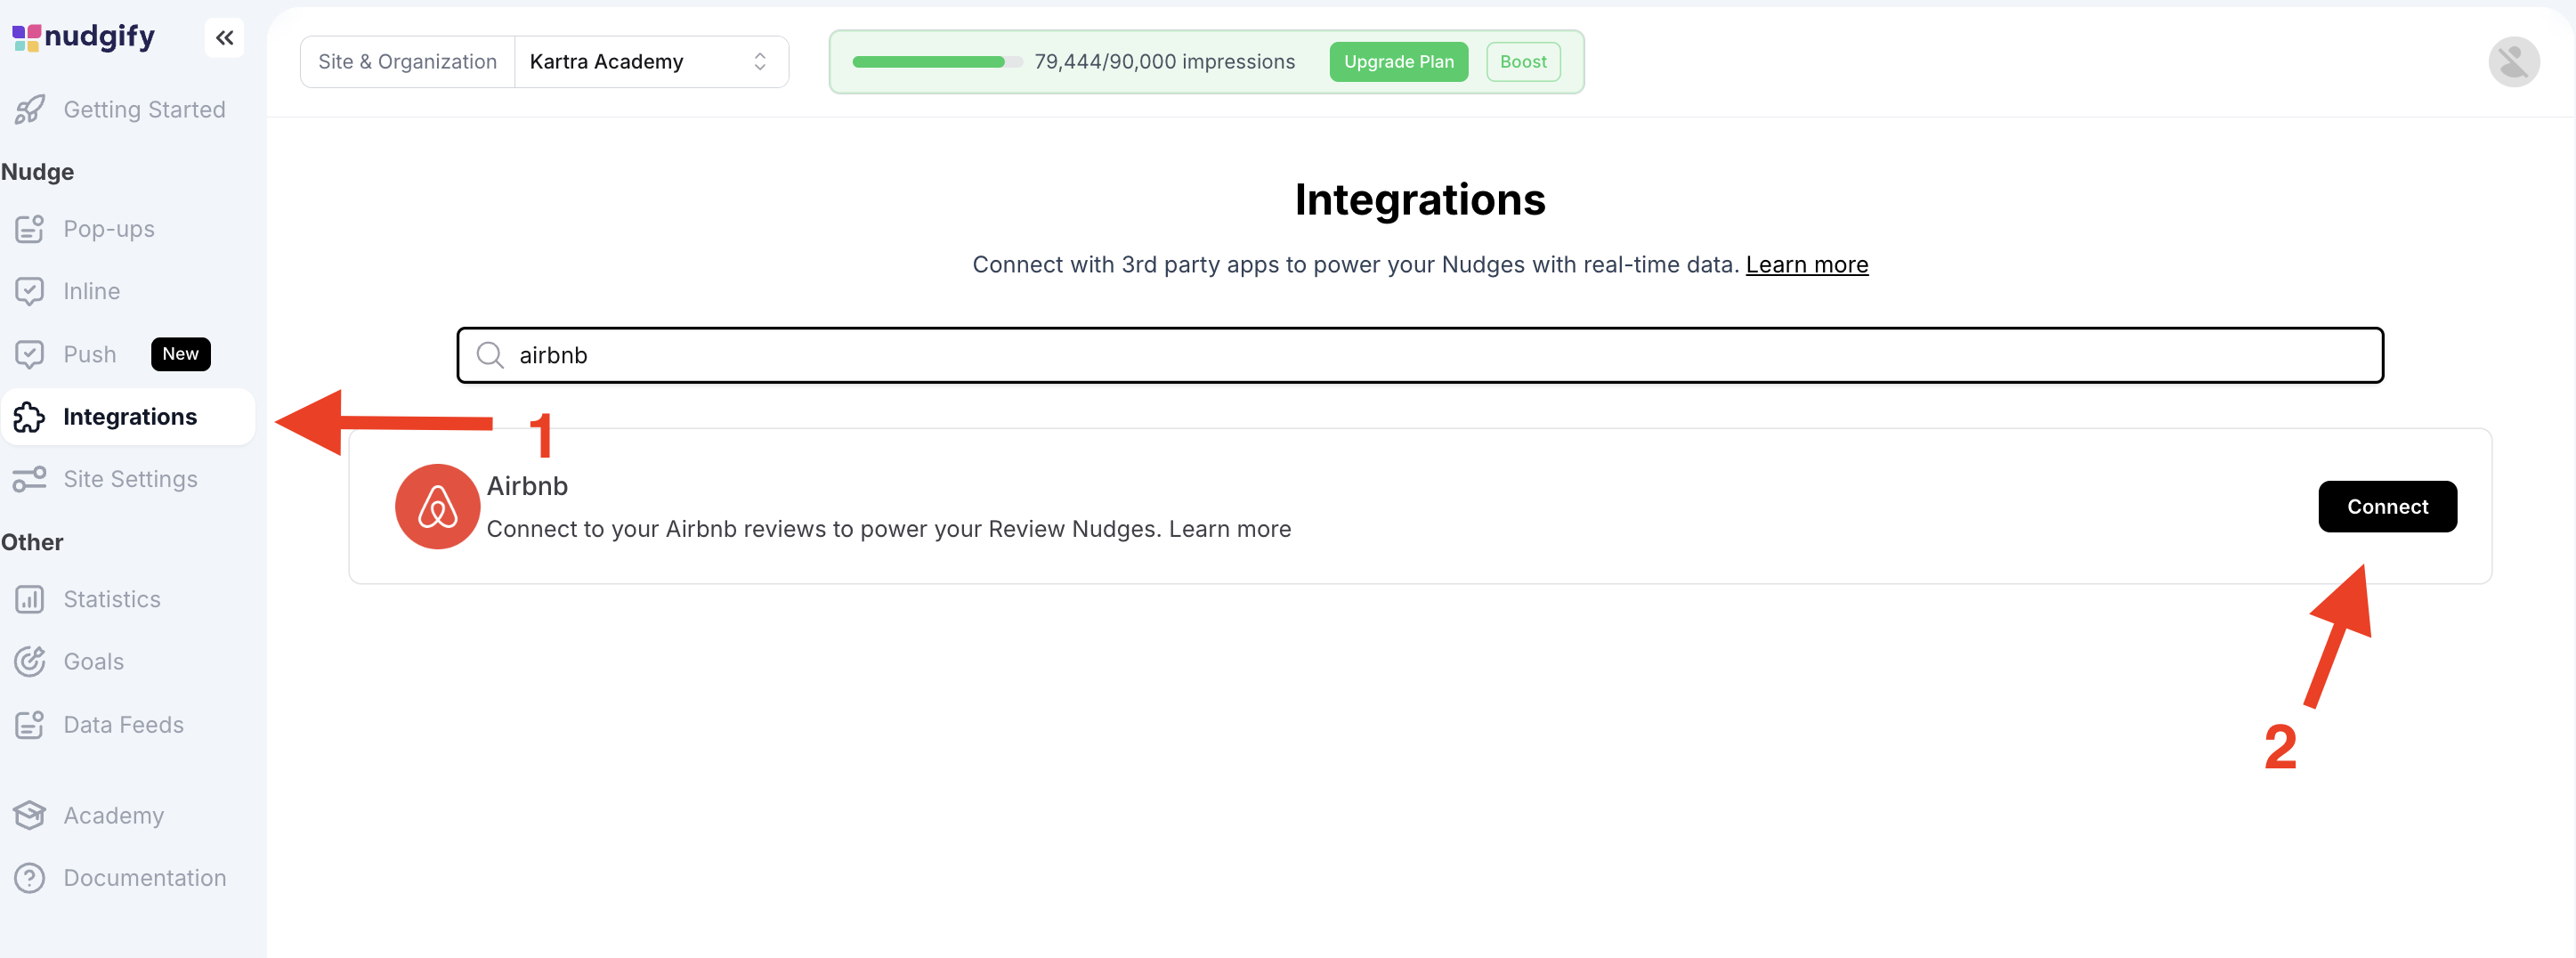
Task: Click Learn more in Airbnb description
Action: 1230,529
